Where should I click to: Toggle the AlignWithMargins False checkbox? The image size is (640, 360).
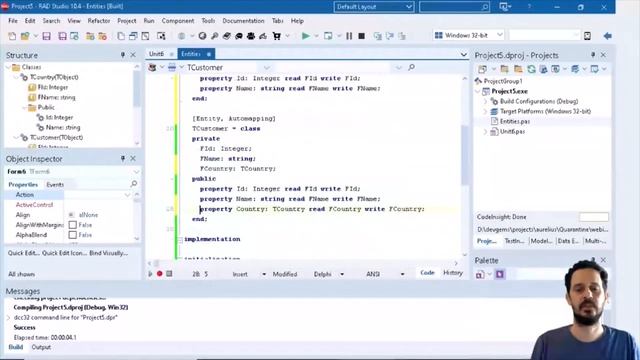(73, 225)
